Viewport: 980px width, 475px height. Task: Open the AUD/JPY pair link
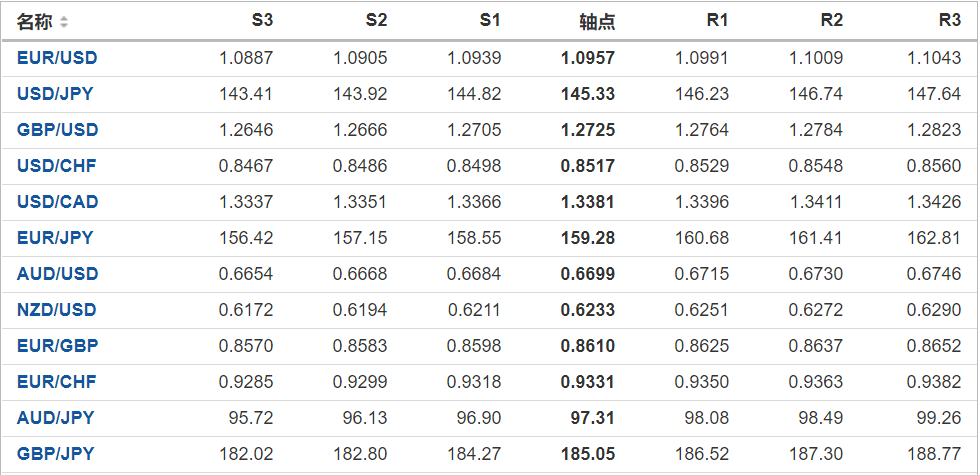click(x=55, y=418)
